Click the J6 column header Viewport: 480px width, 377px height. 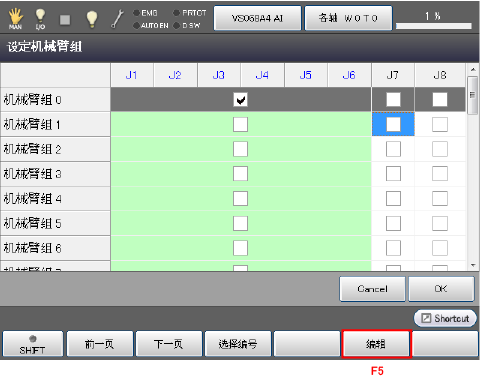[x=349, y=75]
